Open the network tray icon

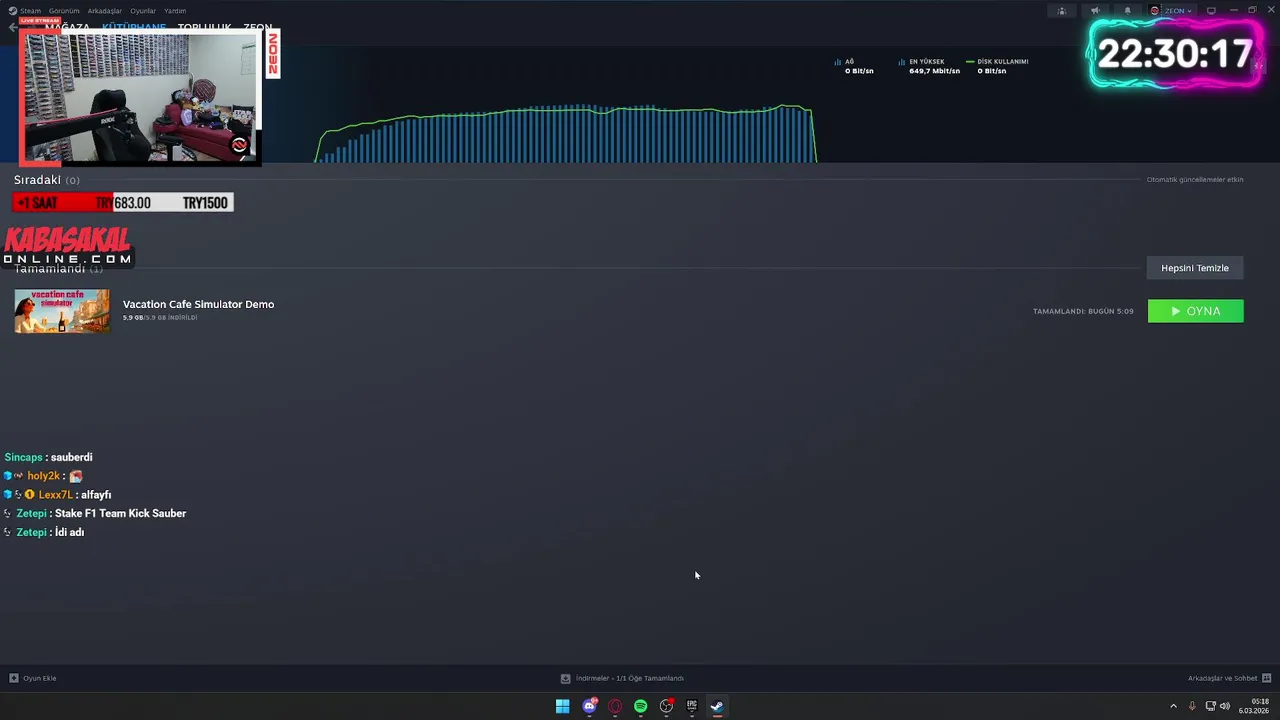pos(1211,706)
